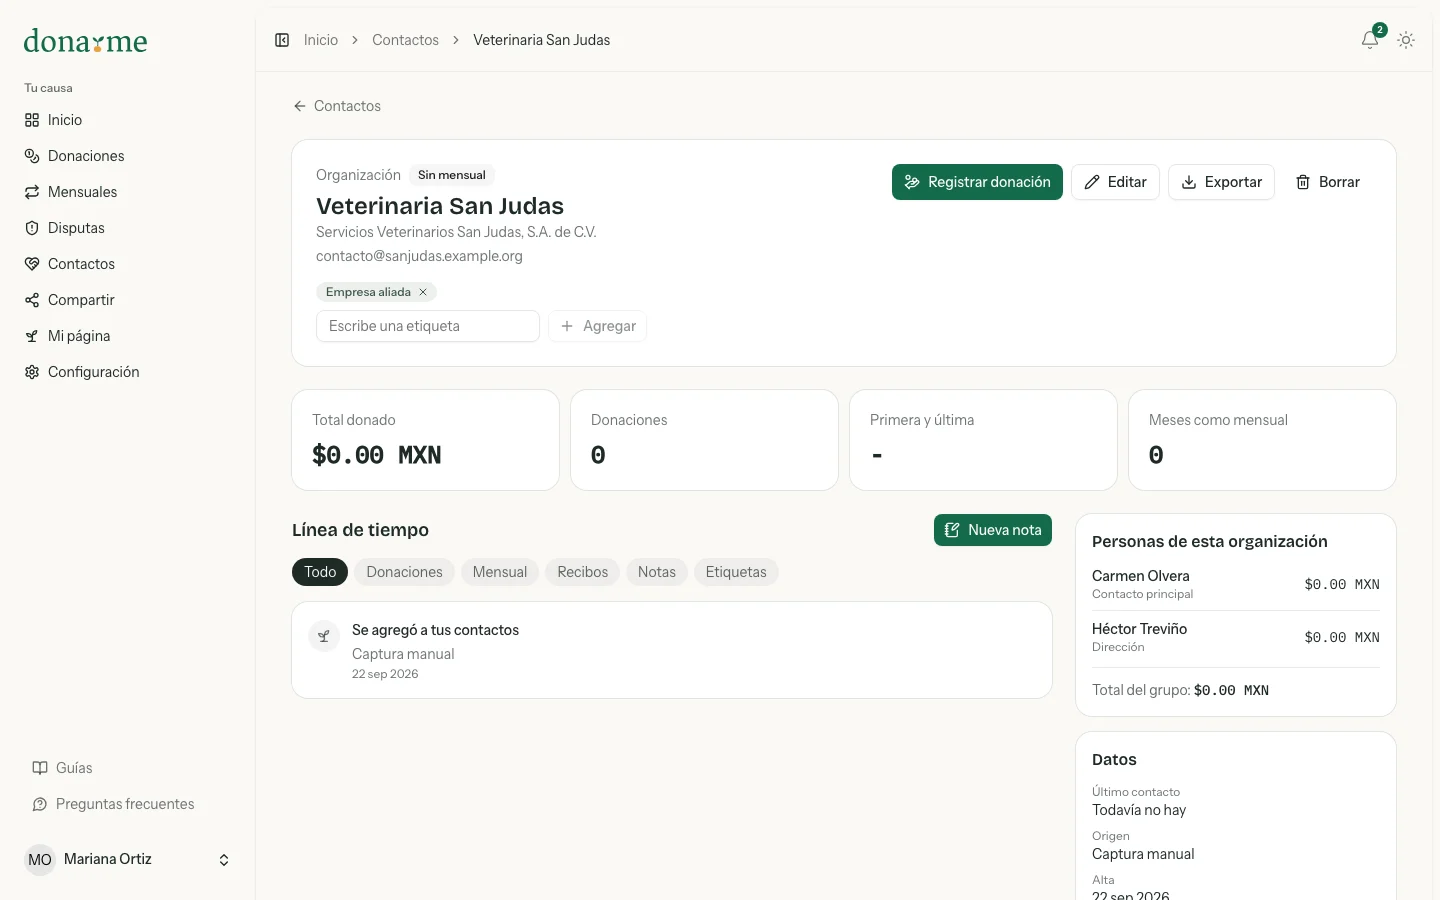Click Registrar donación button

point(977,182)
